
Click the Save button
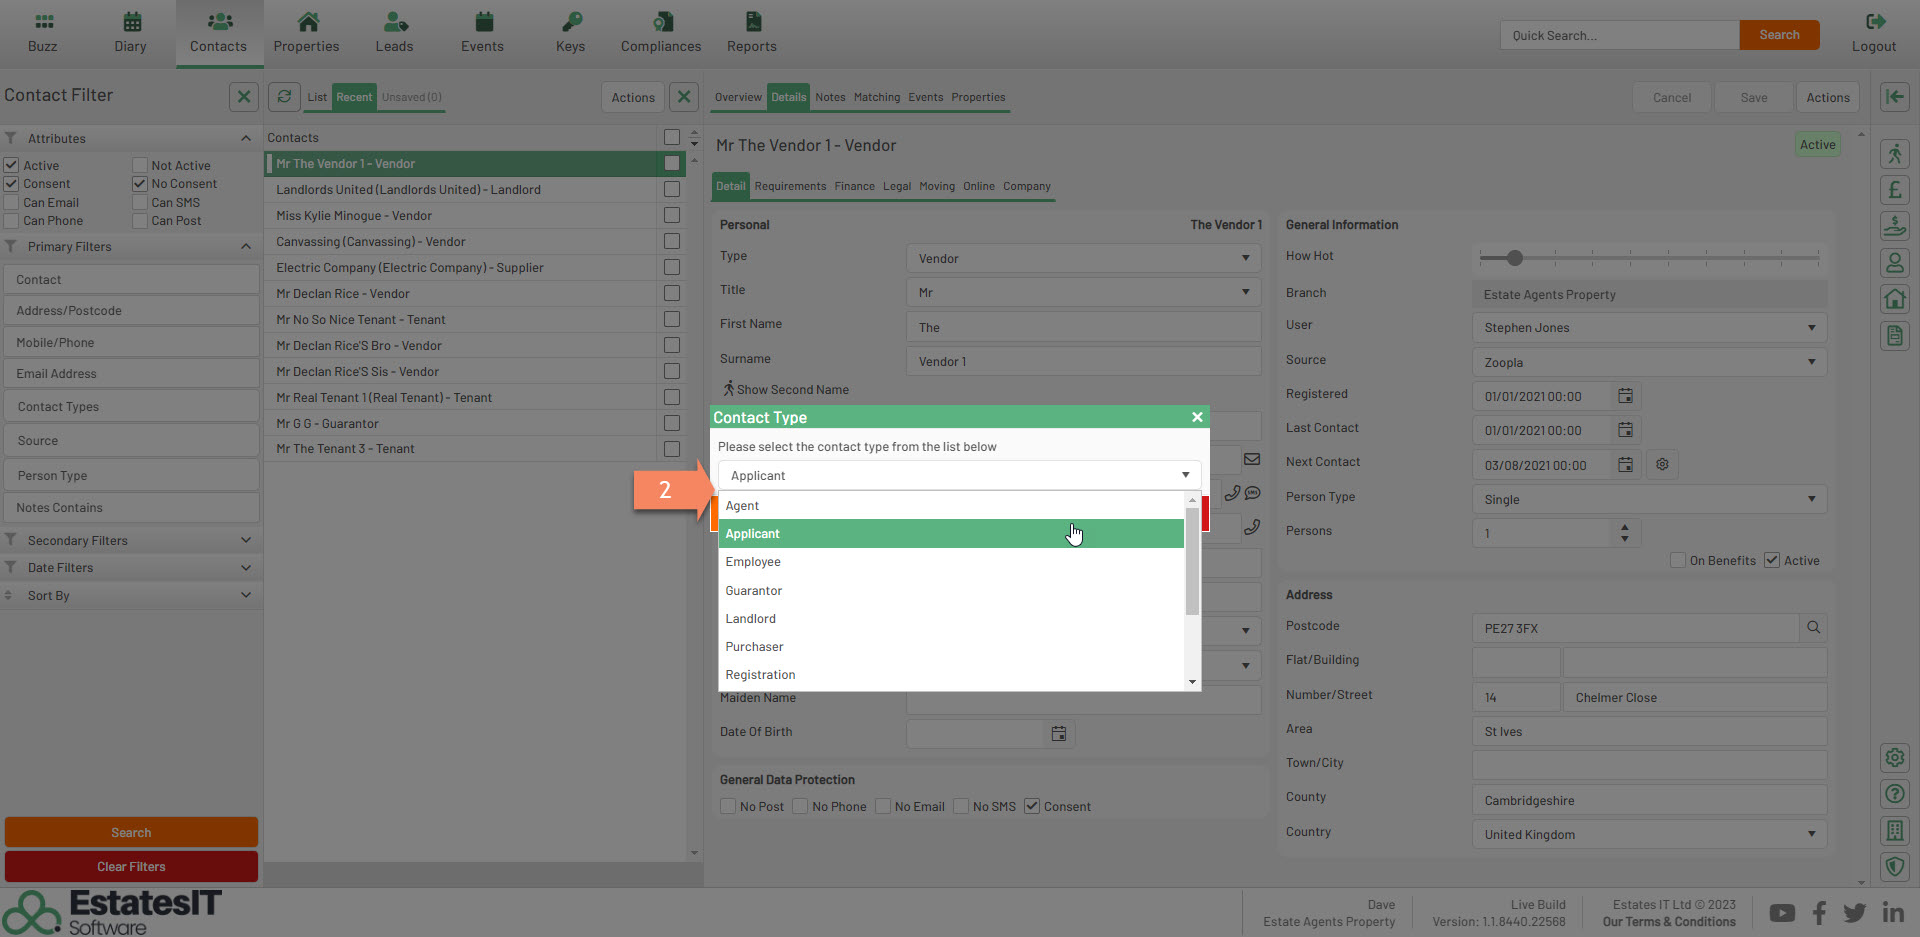pyautogui.click(x=1753, y=97)
